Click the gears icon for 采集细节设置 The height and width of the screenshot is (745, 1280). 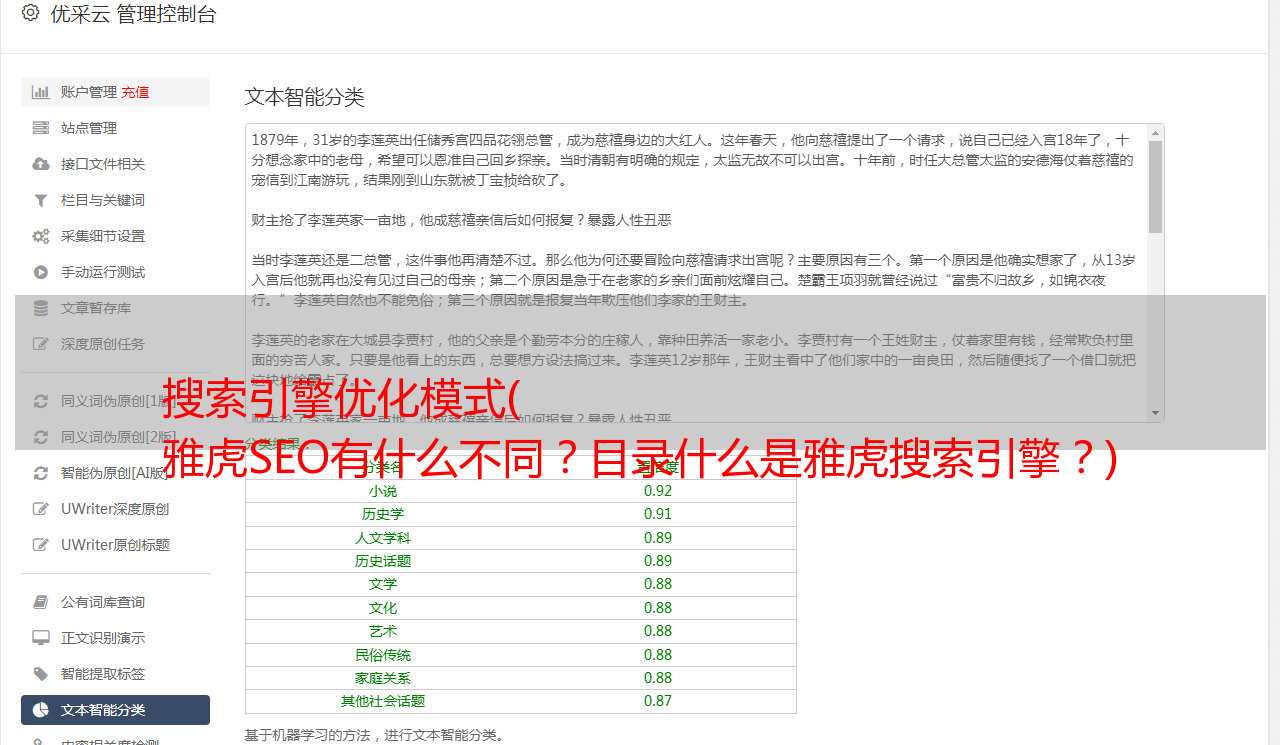pos(41,236)
